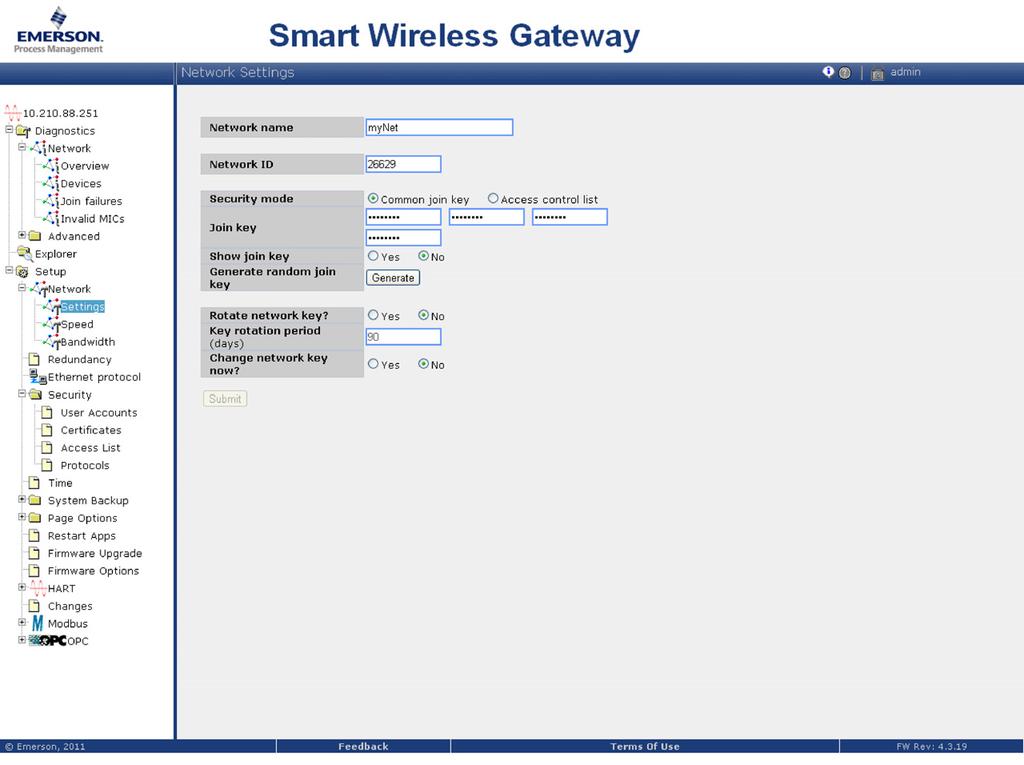
Task: Click the Security folder icon
Action: [35, 395]
